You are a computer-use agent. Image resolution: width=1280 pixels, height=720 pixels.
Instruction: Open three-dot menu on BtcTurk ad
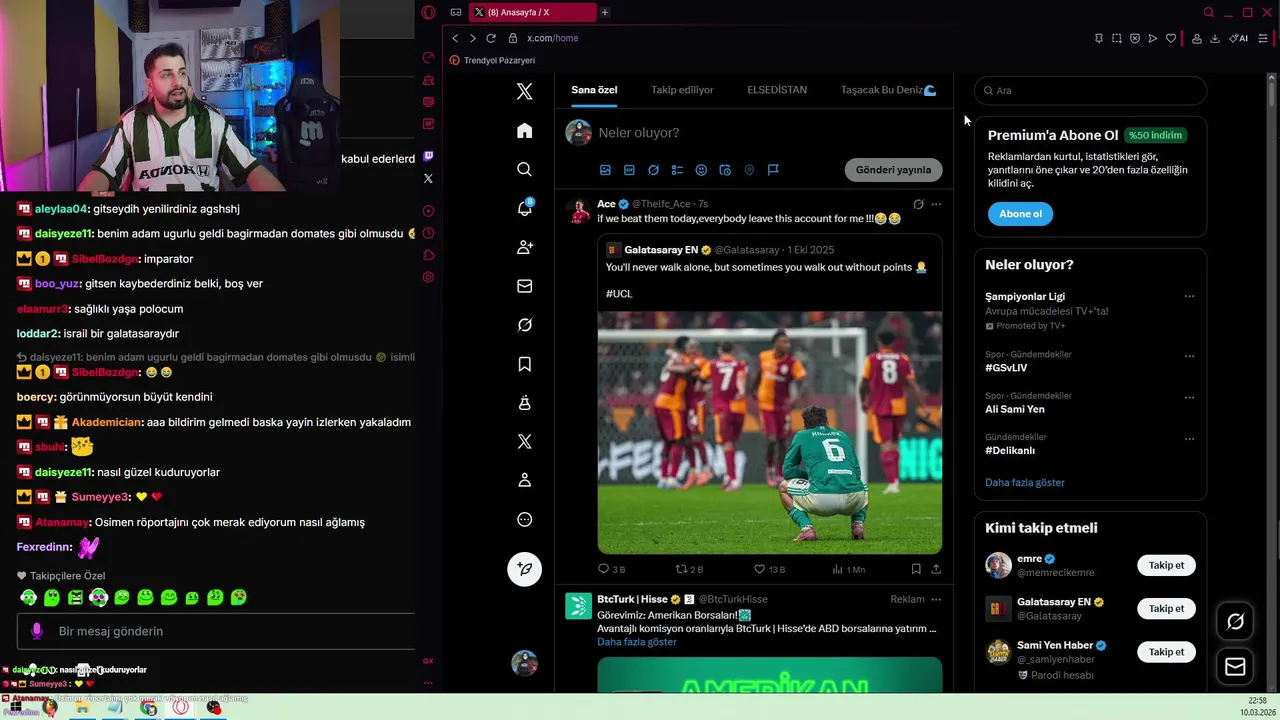(x=936, y=599)
